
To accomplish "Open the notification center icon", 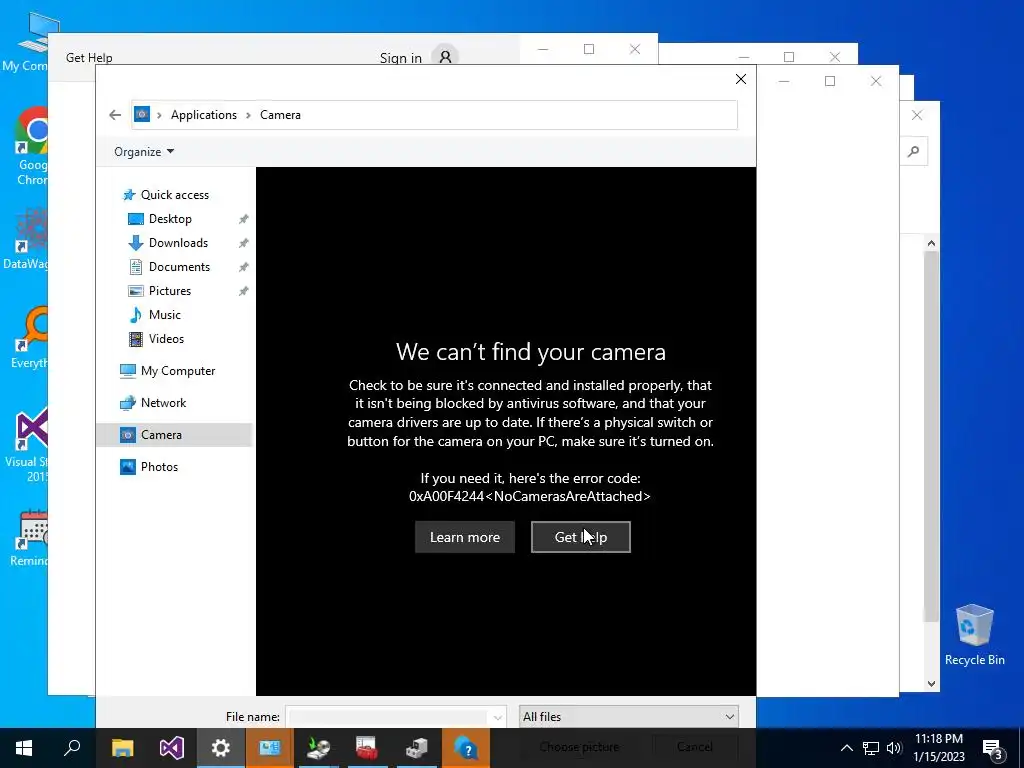I will click(993, 748).
